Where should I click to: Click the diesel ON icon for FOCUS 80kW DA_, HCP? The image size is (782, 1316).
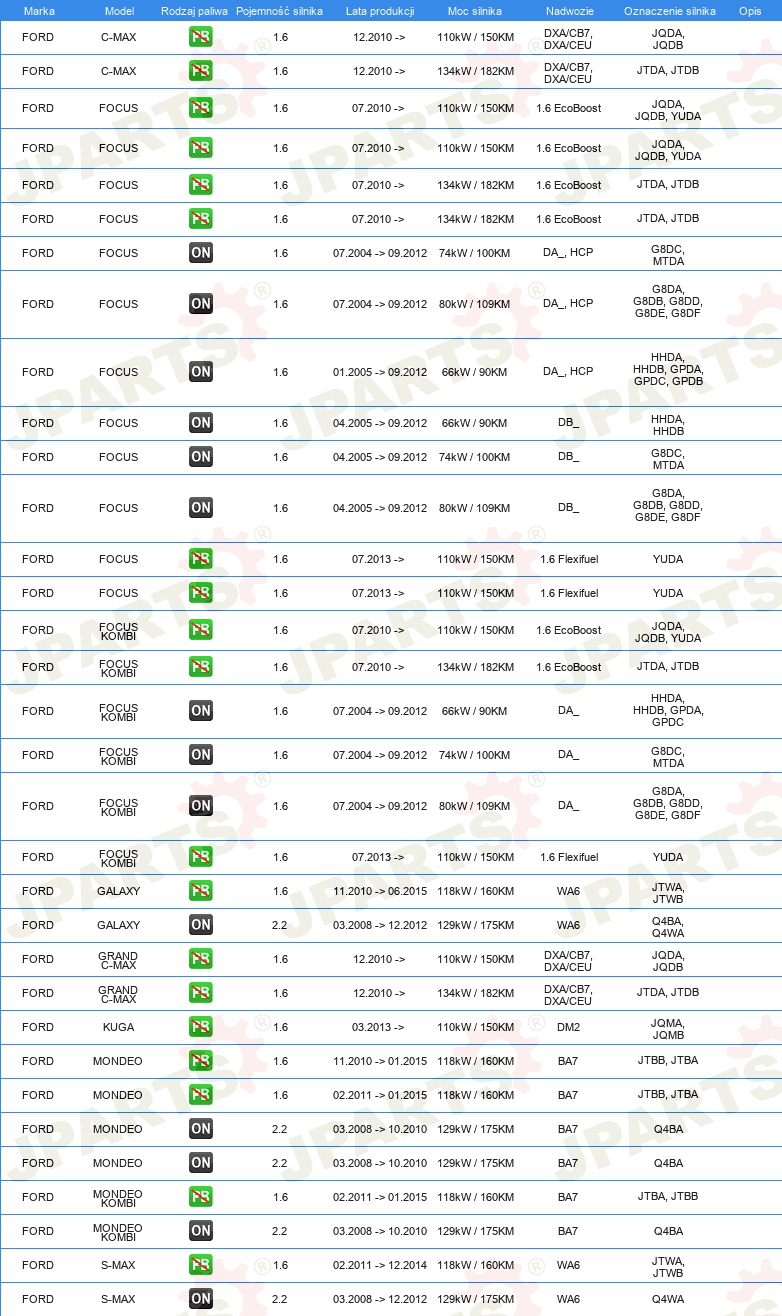click(x=201, y=304)
